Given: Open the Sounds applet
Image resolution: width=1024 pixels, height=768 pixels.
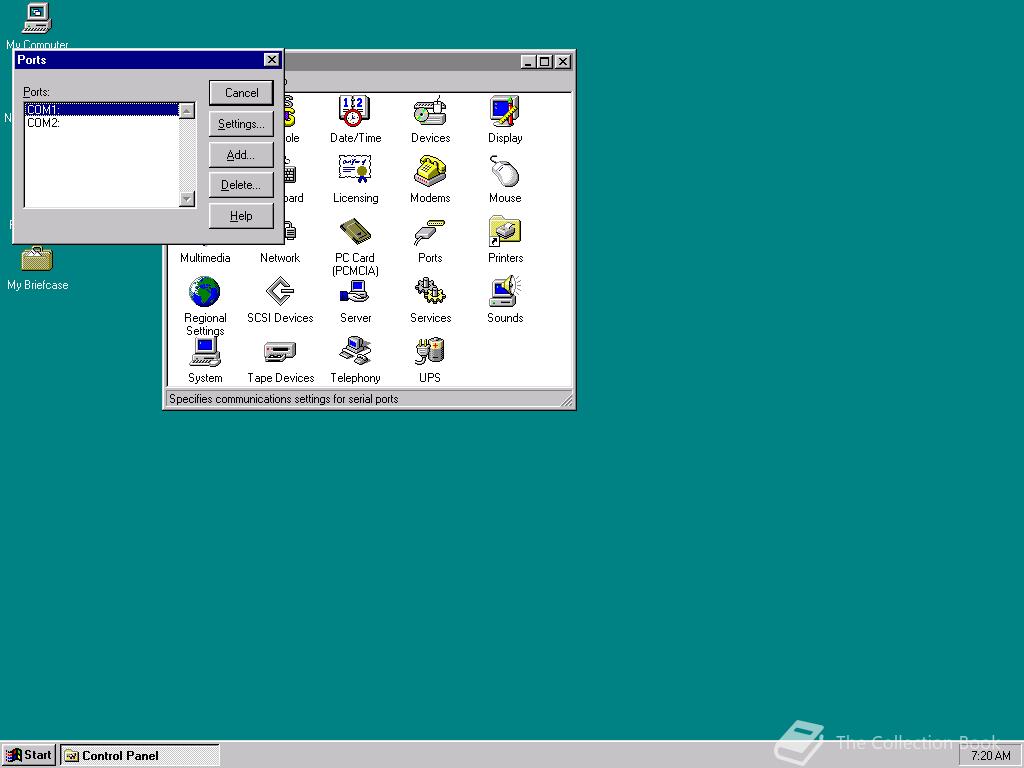Looking at the screenshot, I should [504, 292].
